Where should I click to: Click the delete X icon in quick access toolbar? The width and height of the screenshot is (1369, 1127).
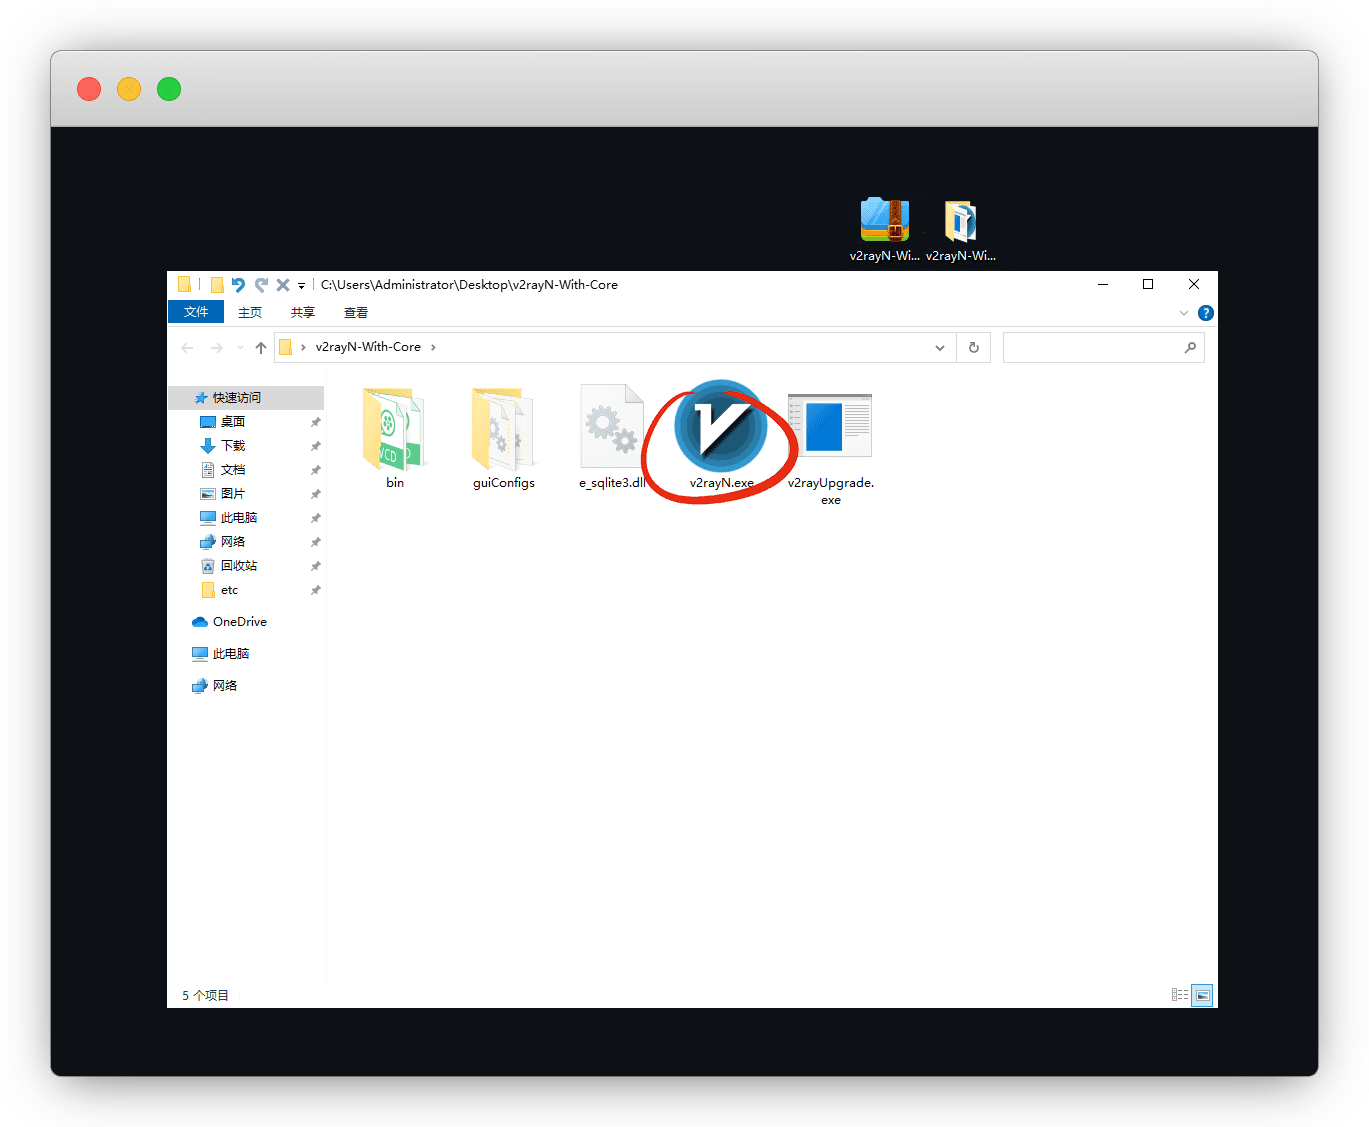[283, 285]
